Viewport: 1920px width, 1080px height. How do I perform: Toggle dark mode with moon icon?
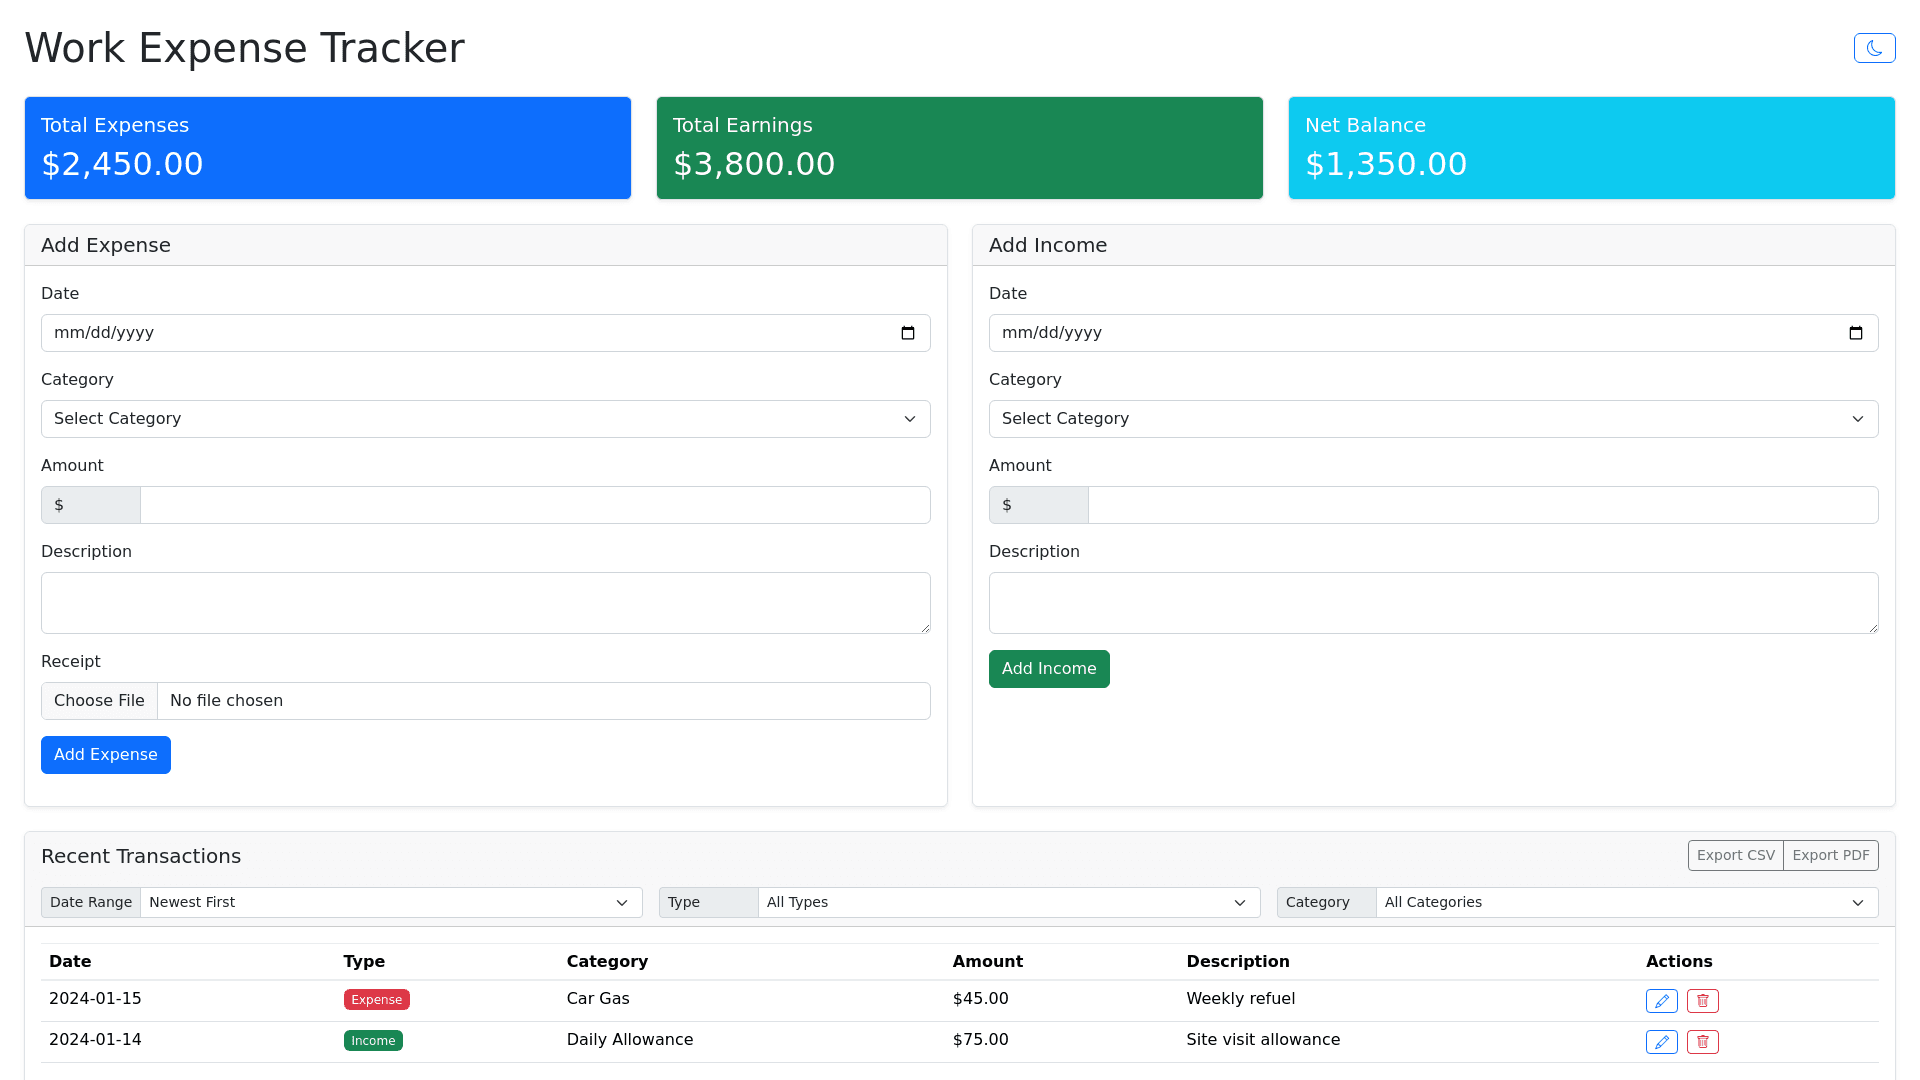click(1874, 48)
